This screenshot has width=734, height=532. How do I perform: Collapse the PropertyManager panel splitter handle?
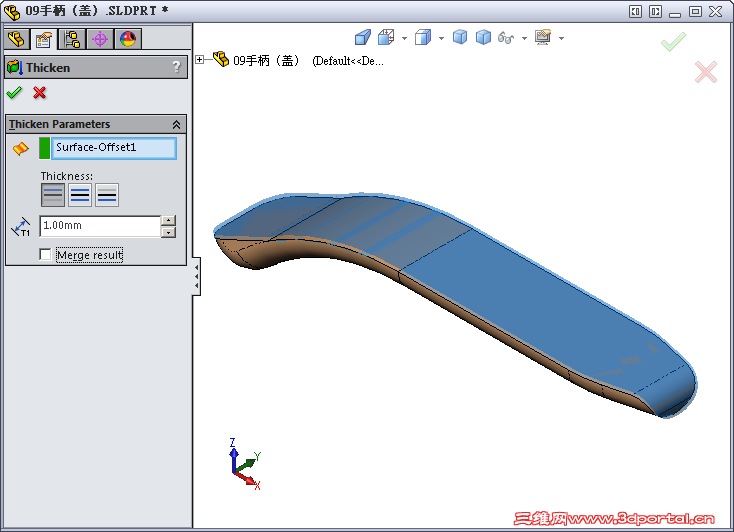pyautogui.click(x=197, y=276)
